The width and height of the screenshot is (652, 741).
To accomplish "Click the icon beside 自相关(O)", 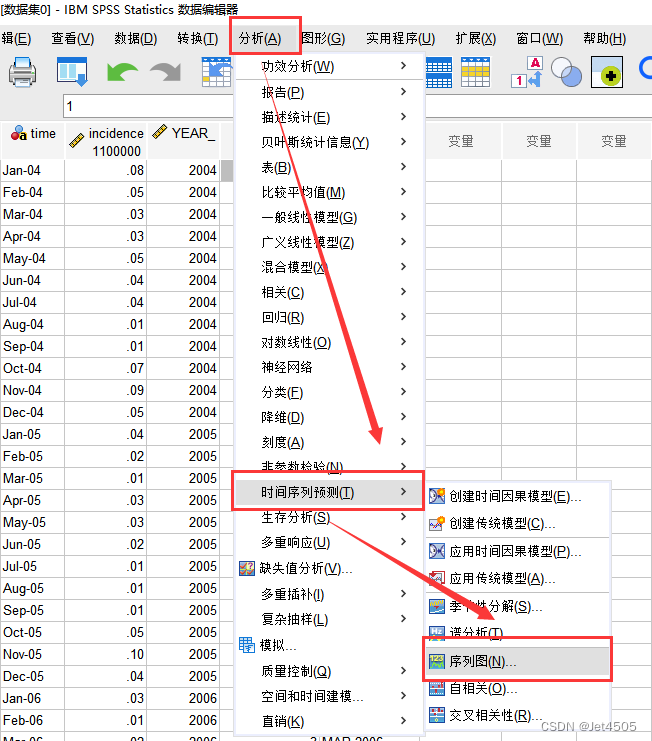I will tap(437, 689).
